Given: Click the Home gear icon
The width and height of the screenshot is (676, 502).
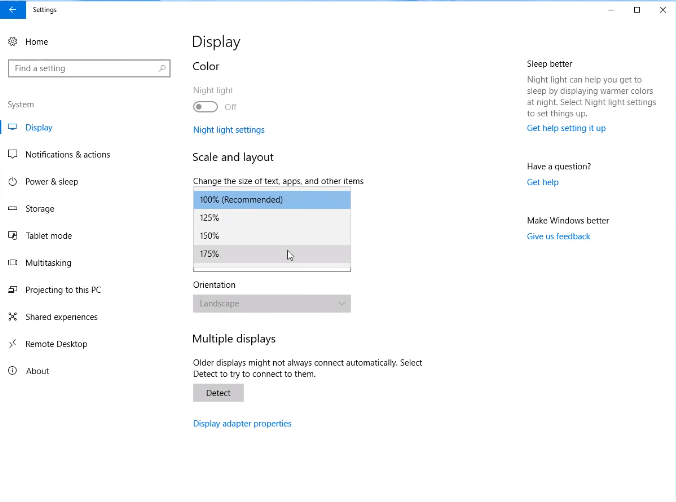Looking at the screenshot, I should [x=13, y=42].
